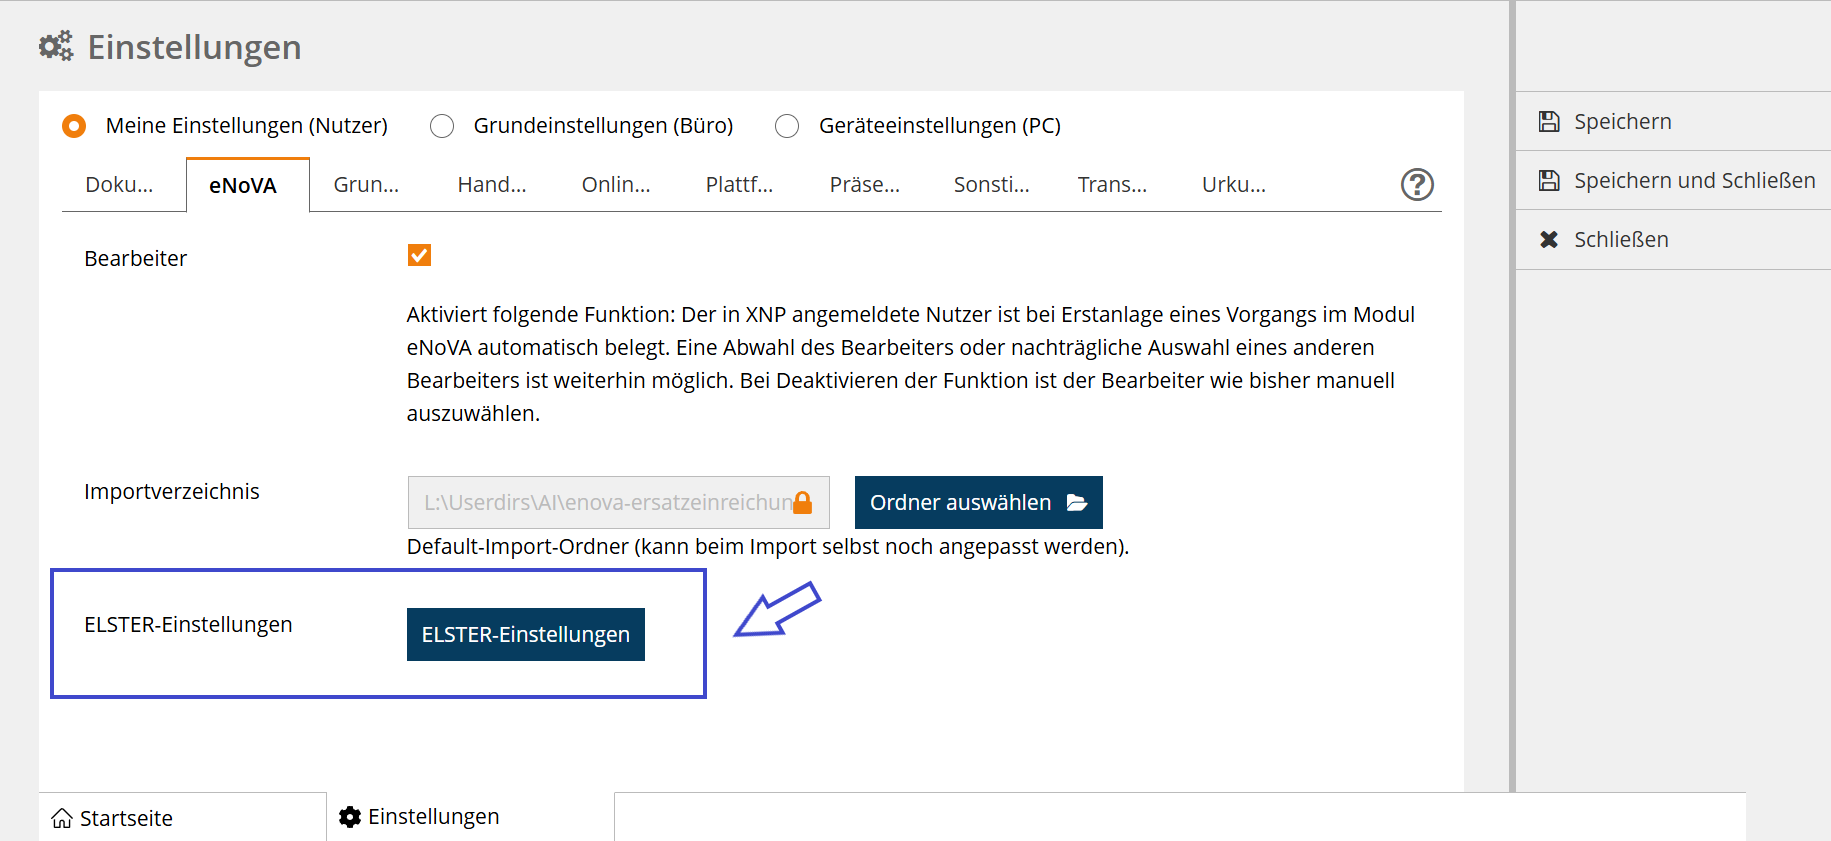1831x841 pixels.
Task: Switch to the Doku... tab
Action: click(x=119, y=185)
